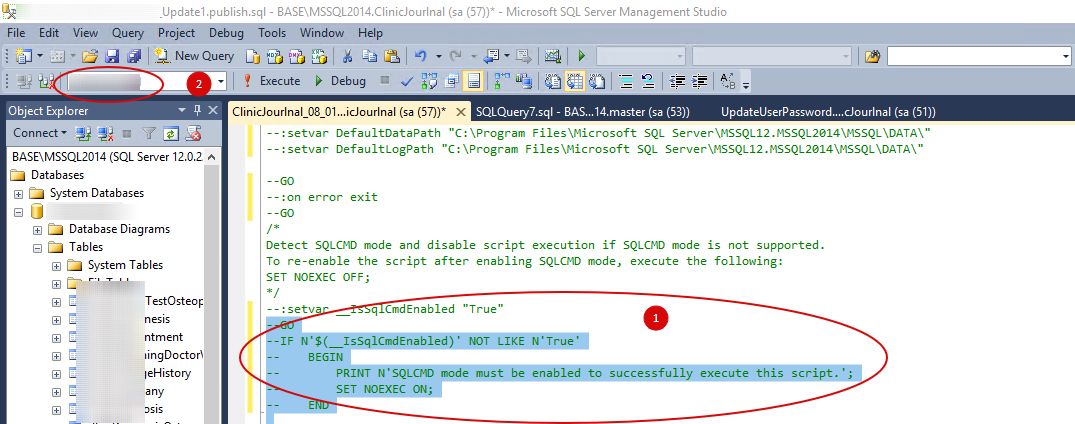Click the Filter funnel icon in Object Explorer

[149, 132]
